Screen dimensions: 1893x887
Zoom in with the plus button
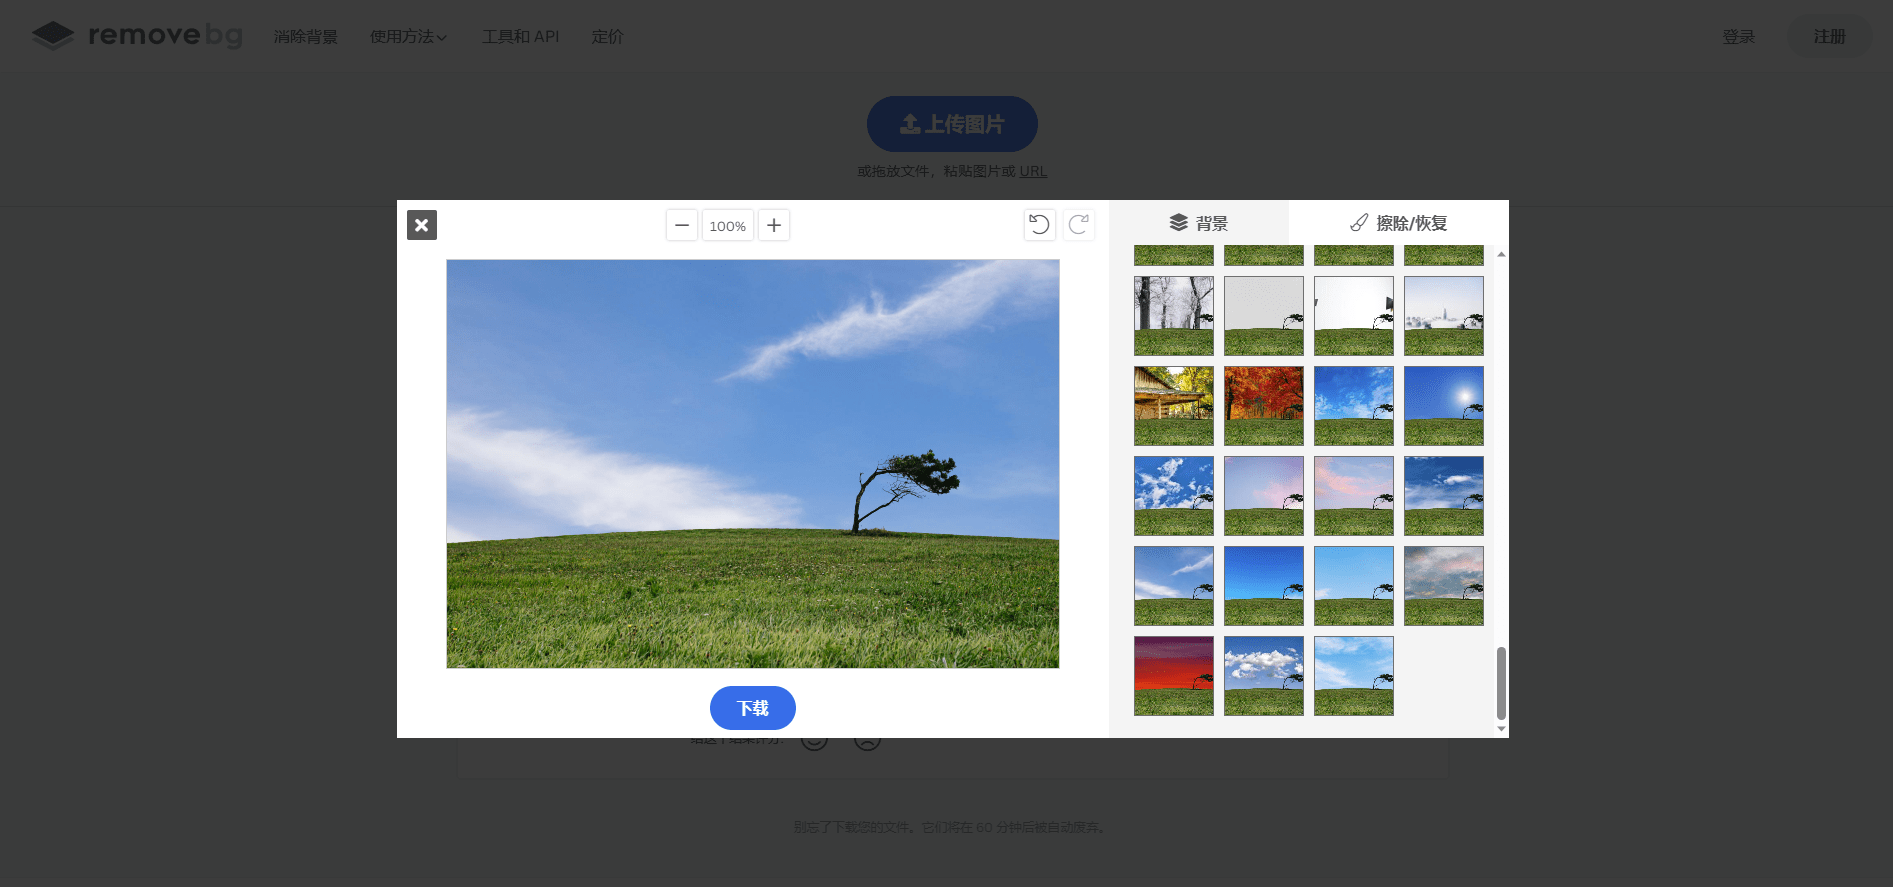[774, 225]
